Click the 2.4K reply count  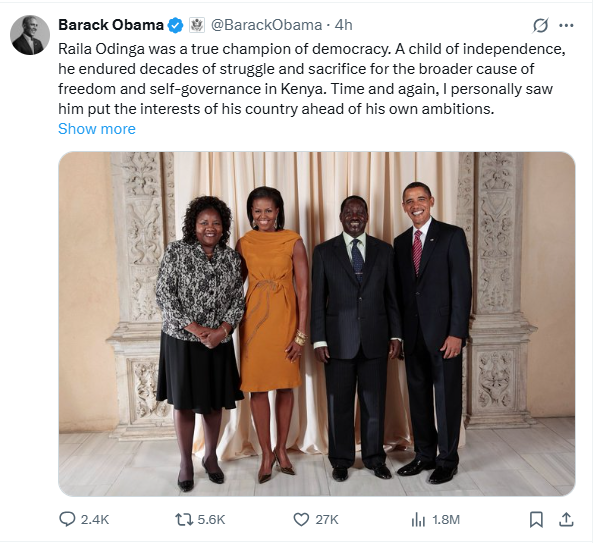tap(94, 520)
